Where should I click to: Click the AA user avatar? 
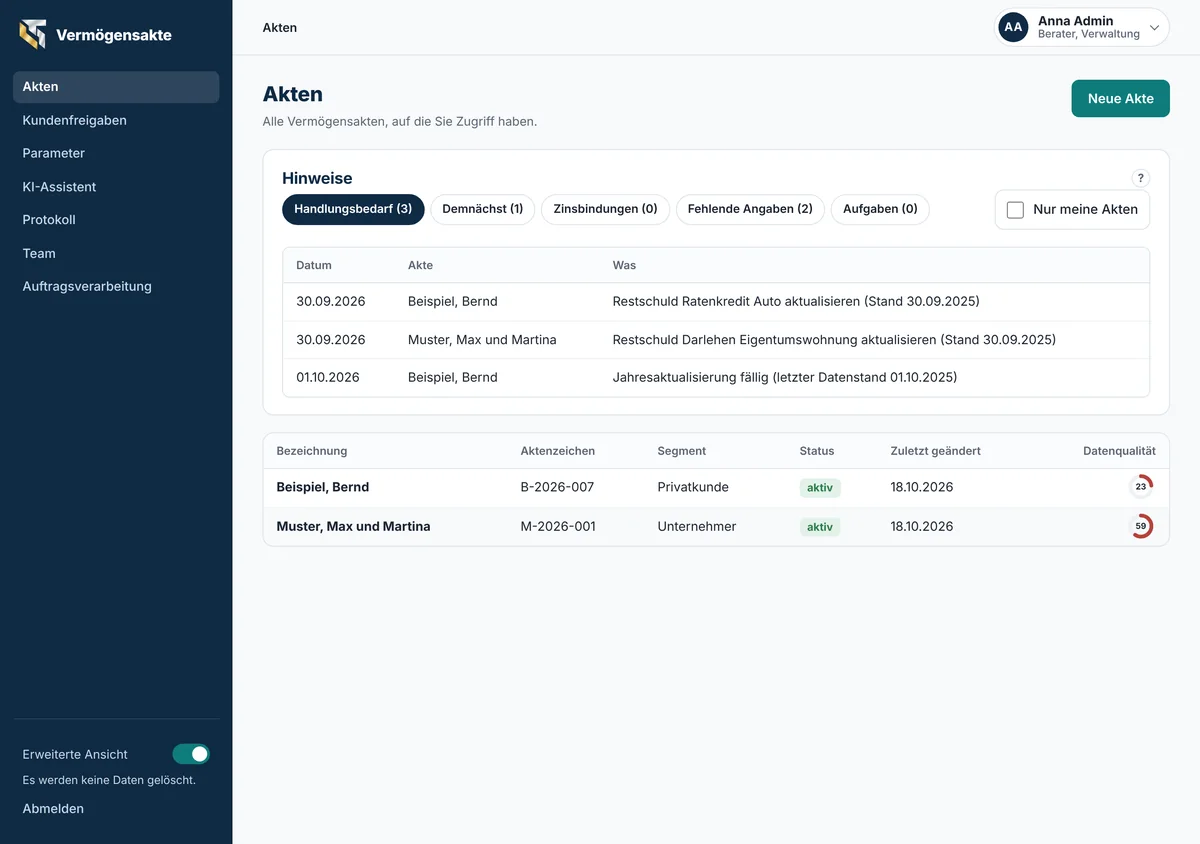(1013, 27)
